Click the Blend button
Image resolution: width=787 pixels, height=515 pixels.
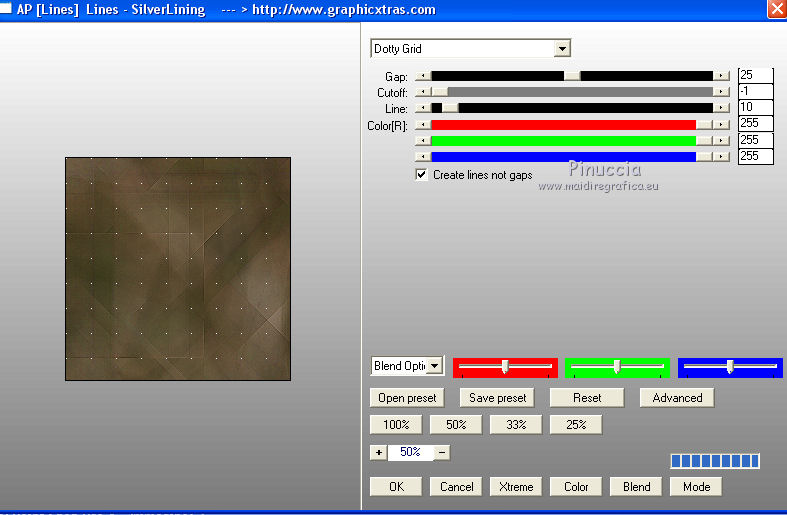[x=636, y=487]
